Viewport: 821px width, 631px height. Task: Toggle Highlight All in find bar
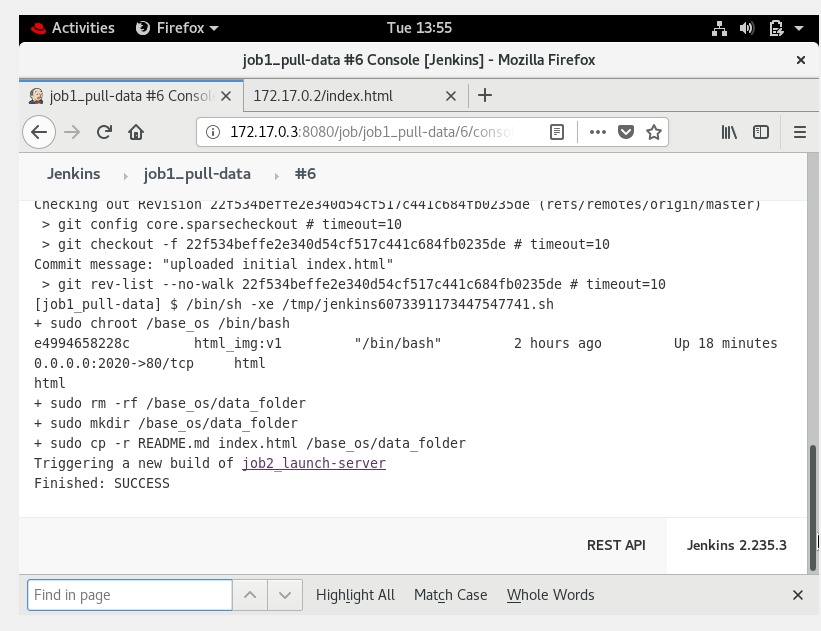pyautogui.click(x=355, y=595)
